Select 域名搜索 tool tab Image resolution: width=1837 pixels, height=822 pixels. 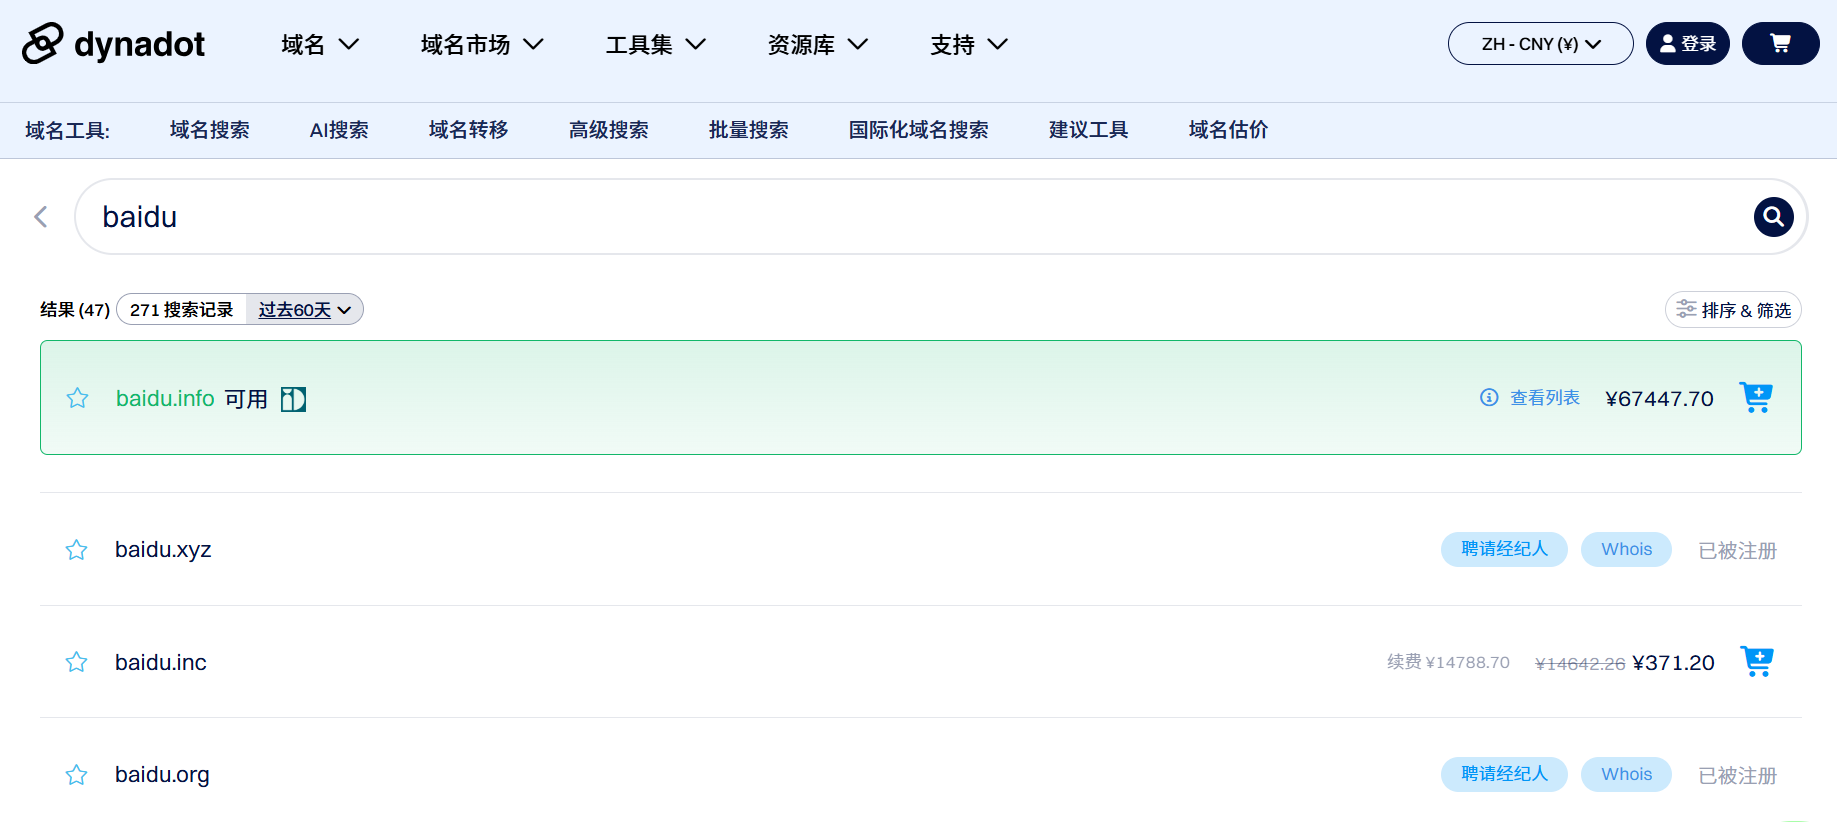[210, 130]
